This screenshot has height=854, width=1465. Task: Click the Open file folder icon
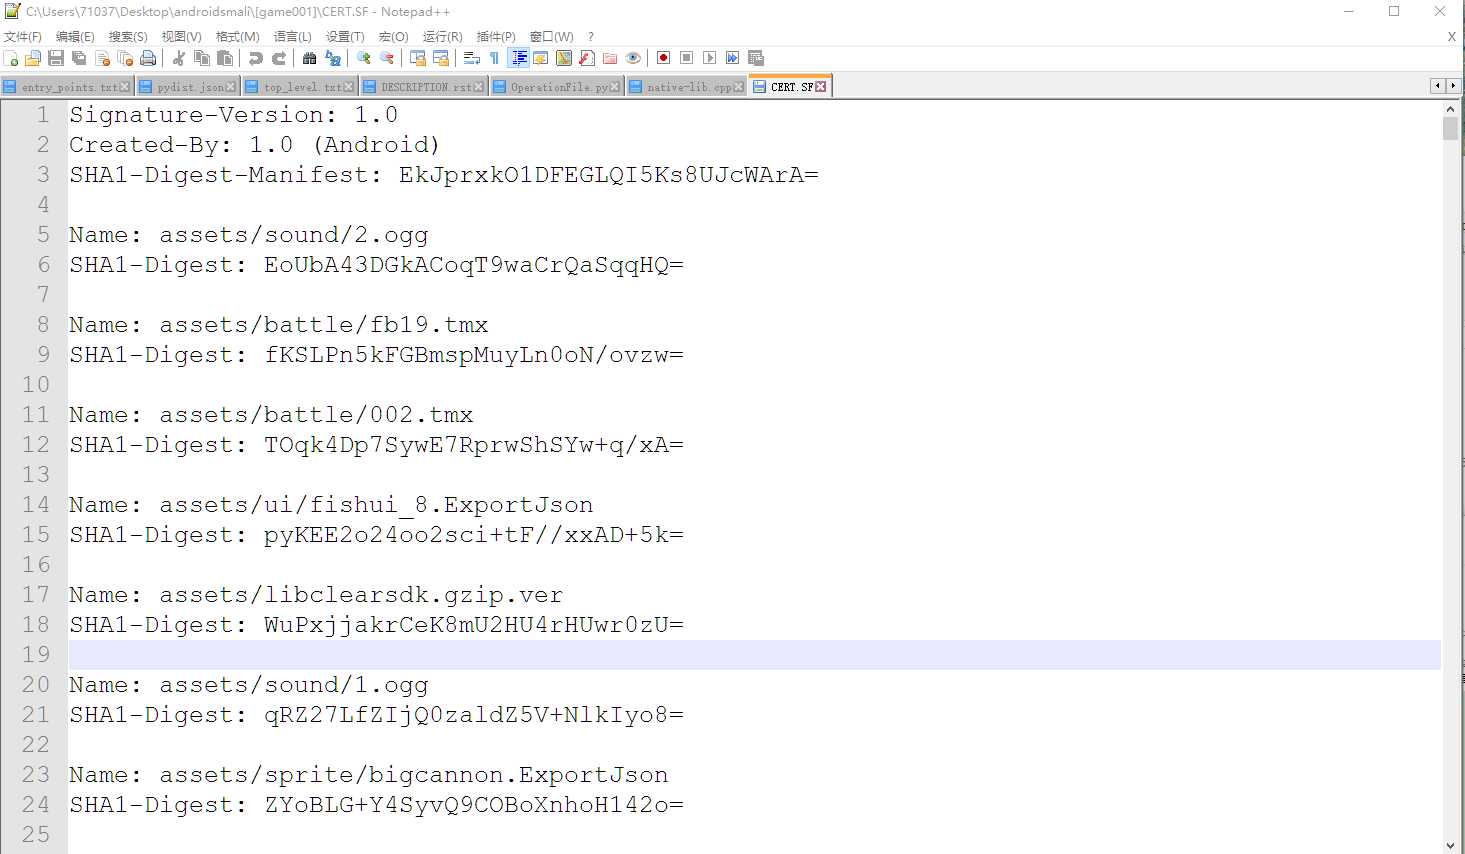[x=33, y=58]
